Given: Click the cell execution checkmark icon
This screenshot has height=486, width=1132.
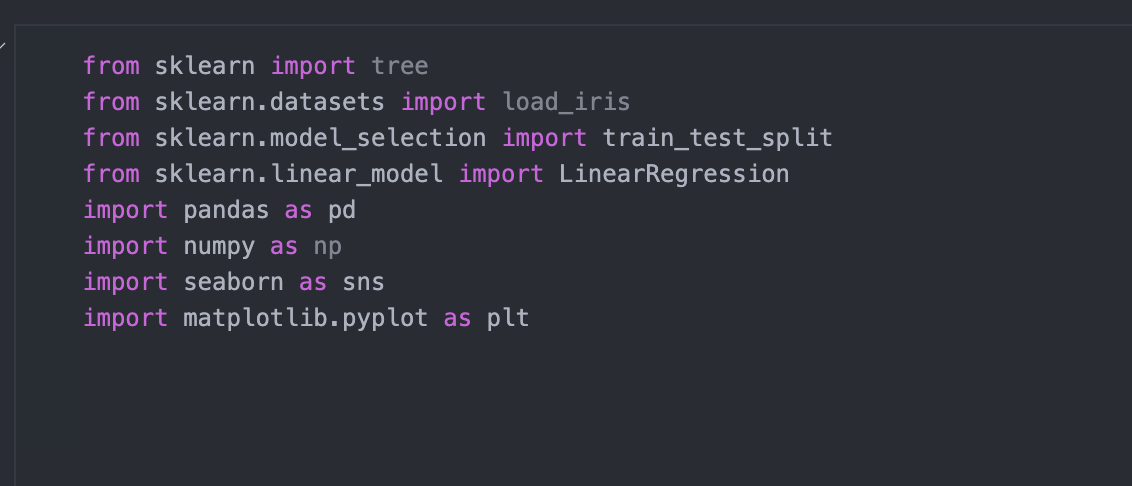Looking at the screenshot, I should click(x=3, y=45).
